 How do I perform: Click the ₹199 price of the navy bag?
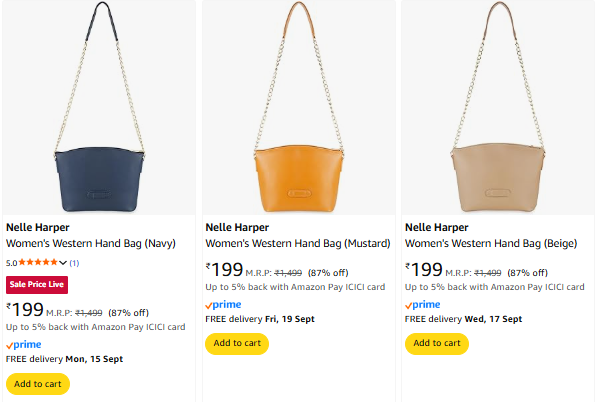tap(26, 310)
